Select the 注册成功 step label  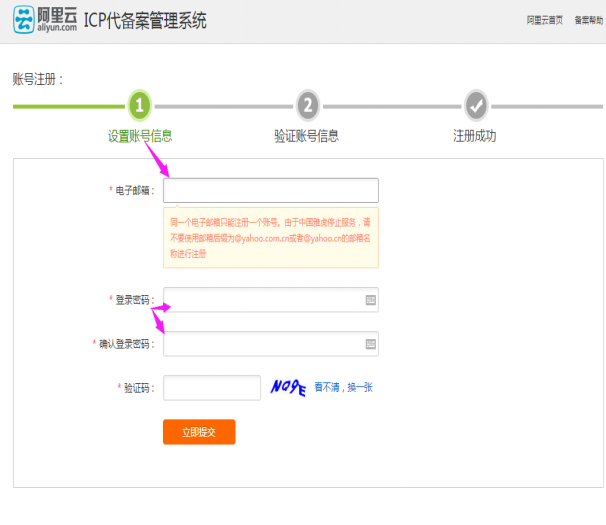tap(474, 136)
